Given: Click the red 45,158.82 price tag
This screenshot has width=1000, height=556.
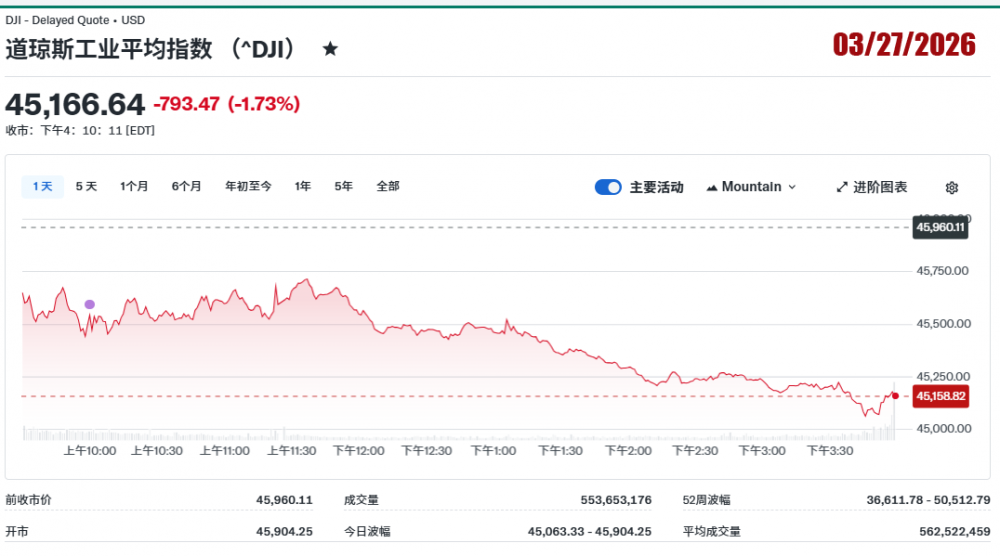Looking at the screenshot, I should click(x=940, y=396).
